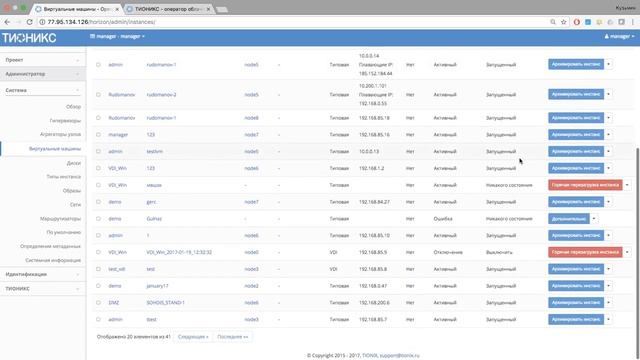Open a new browser tab

[x=222, y=9]
